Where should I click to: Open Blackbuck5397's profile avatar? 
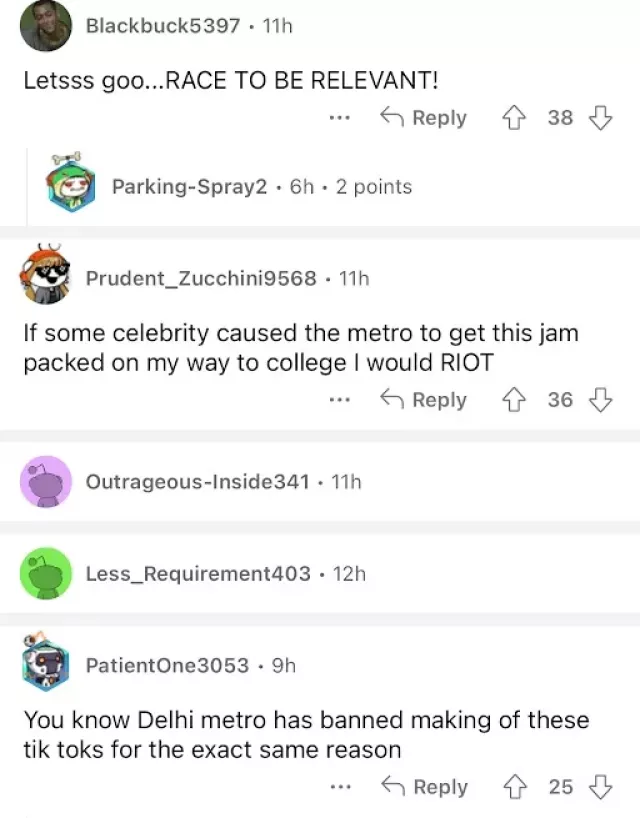click(46, 26)
